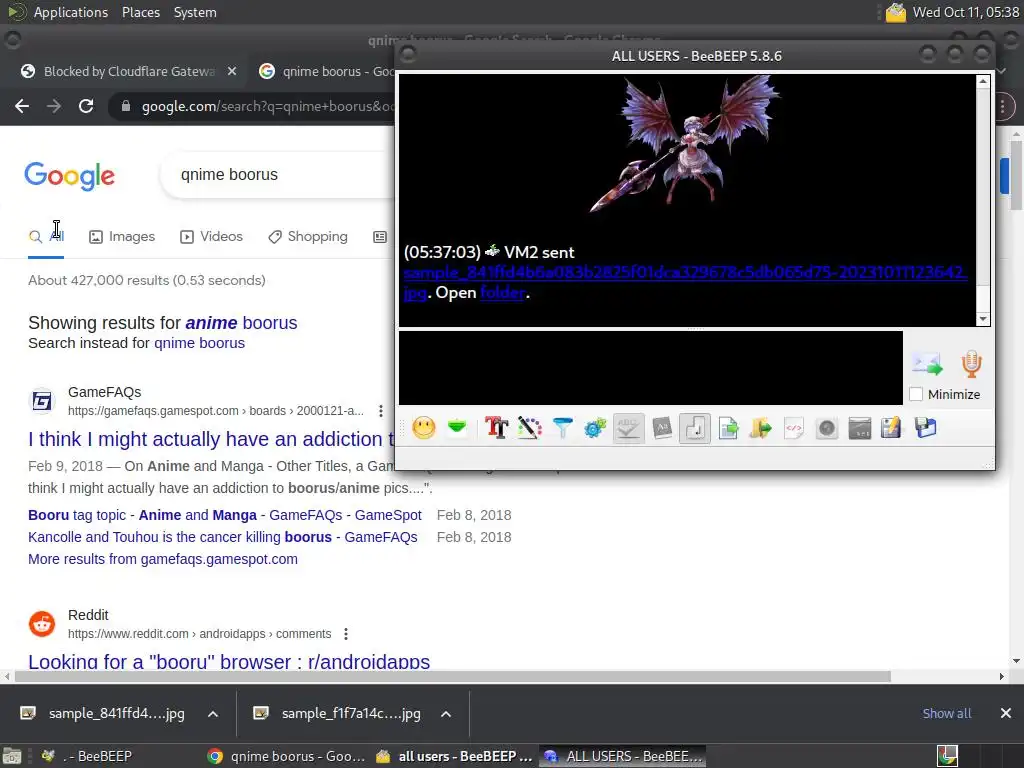This screenshot has height=768, width=1024.
Task: Reload the Google search page
Action: click(86, 106)
